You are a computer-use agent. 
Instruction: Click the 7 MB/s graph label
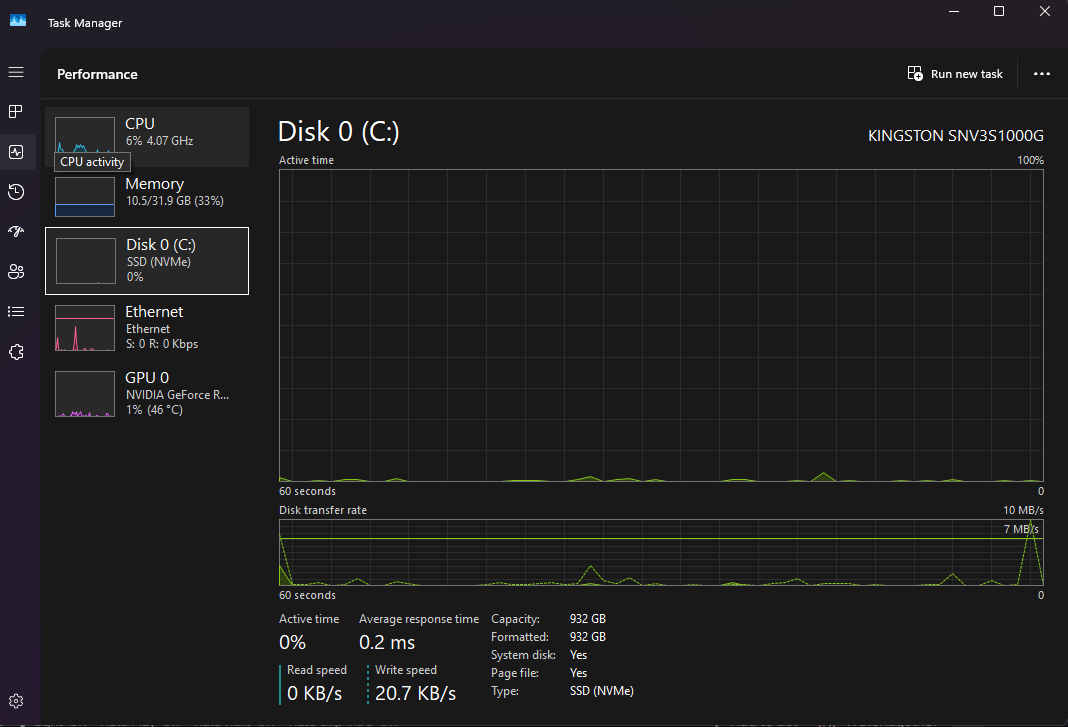tap(1021, 529)
